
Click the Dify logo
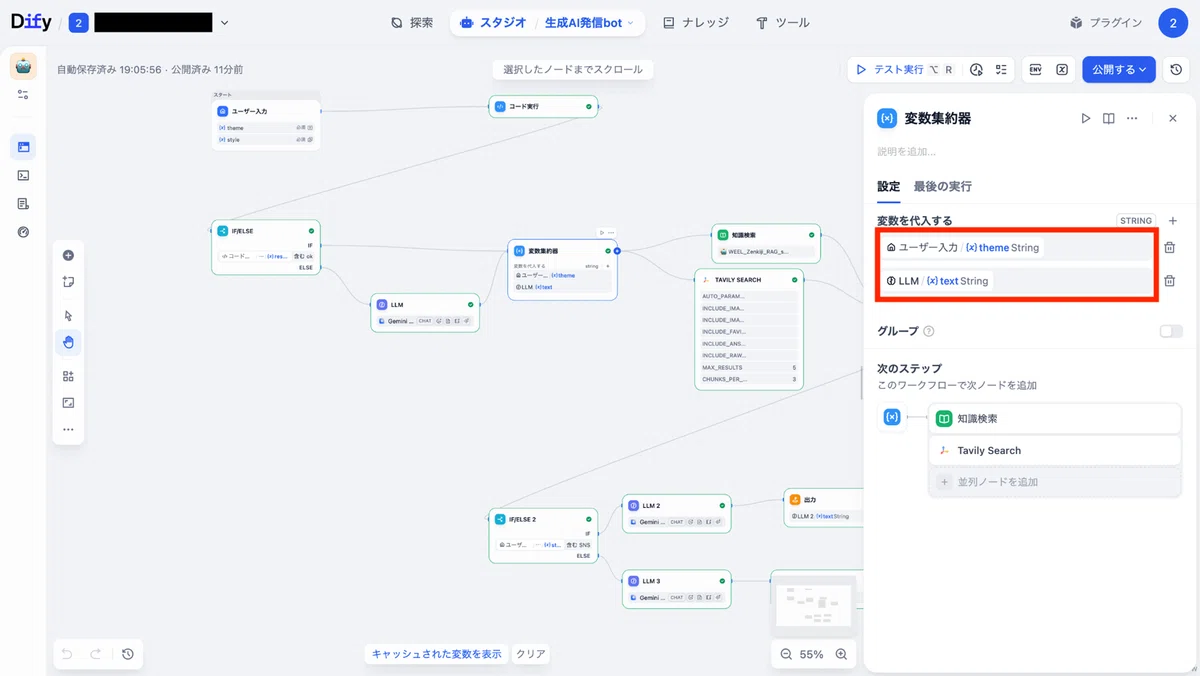tap(31, 22)
